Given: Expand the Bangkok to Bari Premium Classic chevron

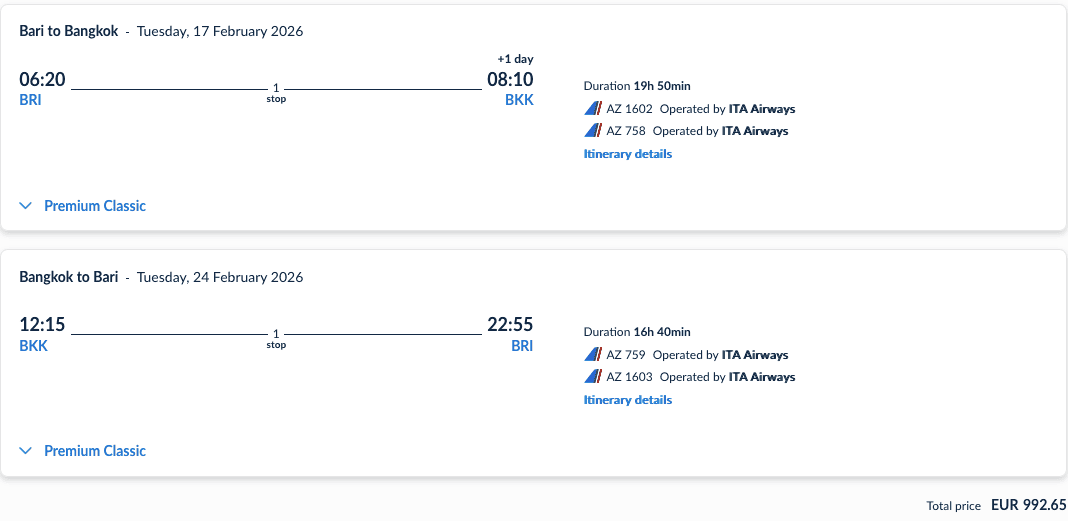Looking at the screenshot, I should click(x=27, y=451).
